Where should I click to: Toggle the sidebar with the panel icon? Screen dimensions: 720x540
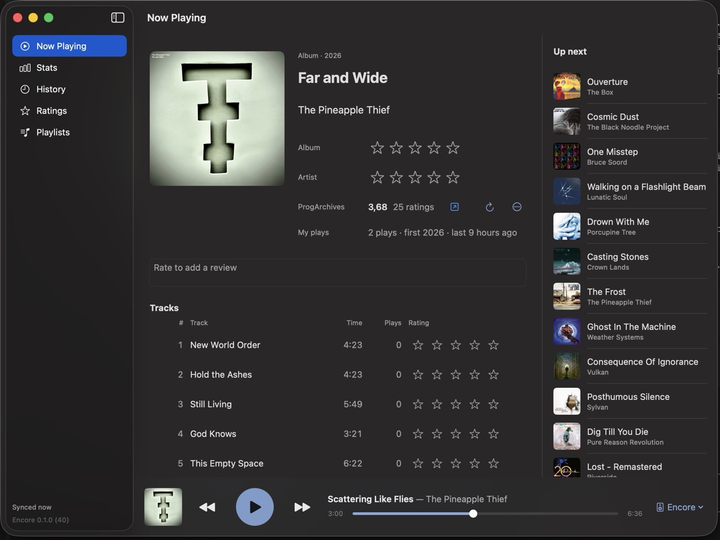pyautogui.click(x=118, y=17)
